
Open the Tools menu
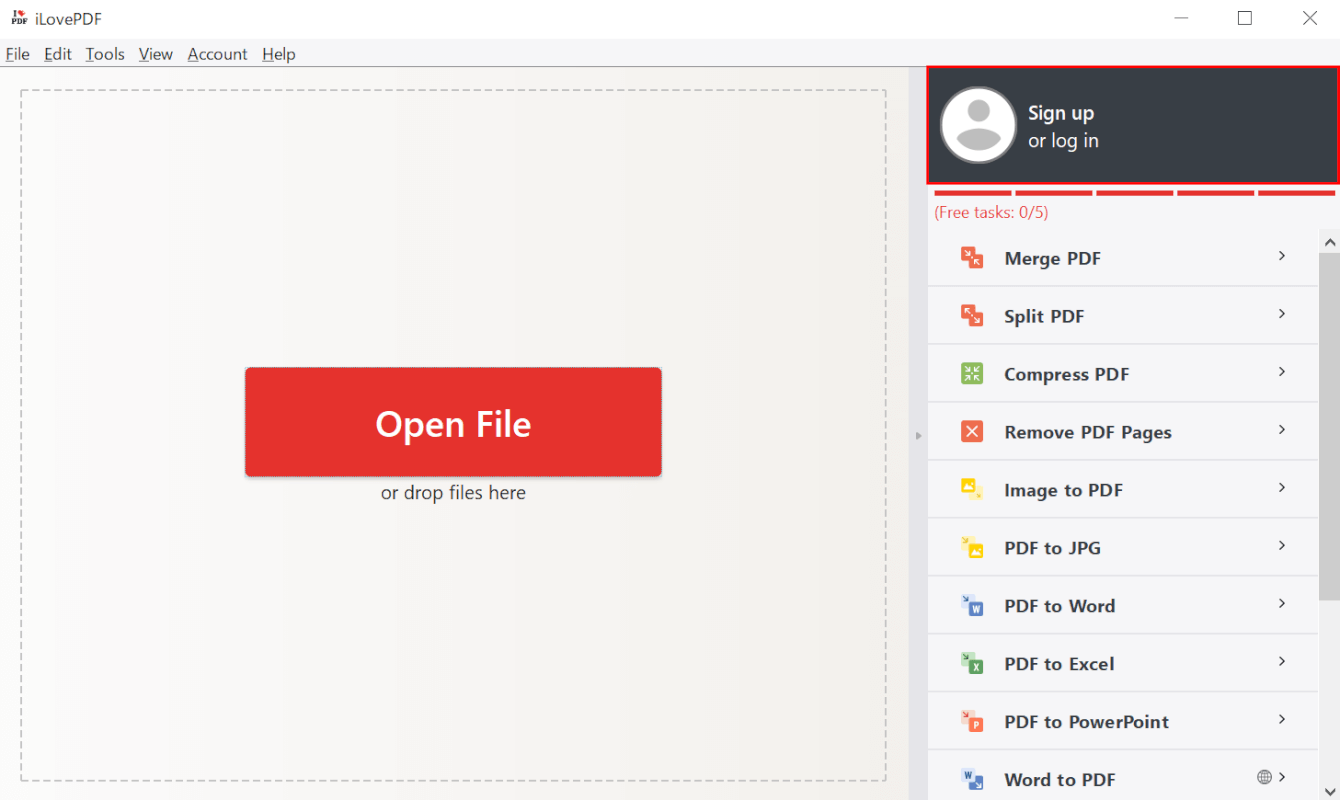[x=105, y=54]
